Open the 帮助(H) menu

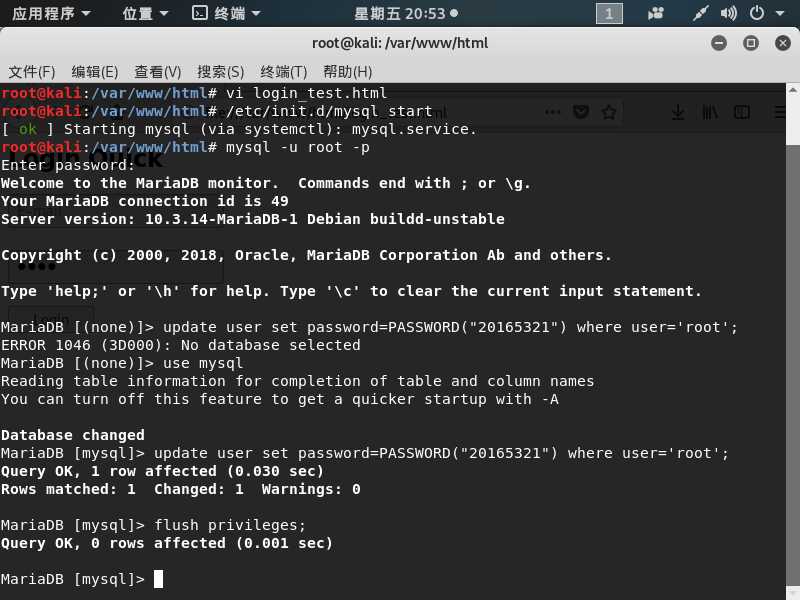click(x=347, y=72)
